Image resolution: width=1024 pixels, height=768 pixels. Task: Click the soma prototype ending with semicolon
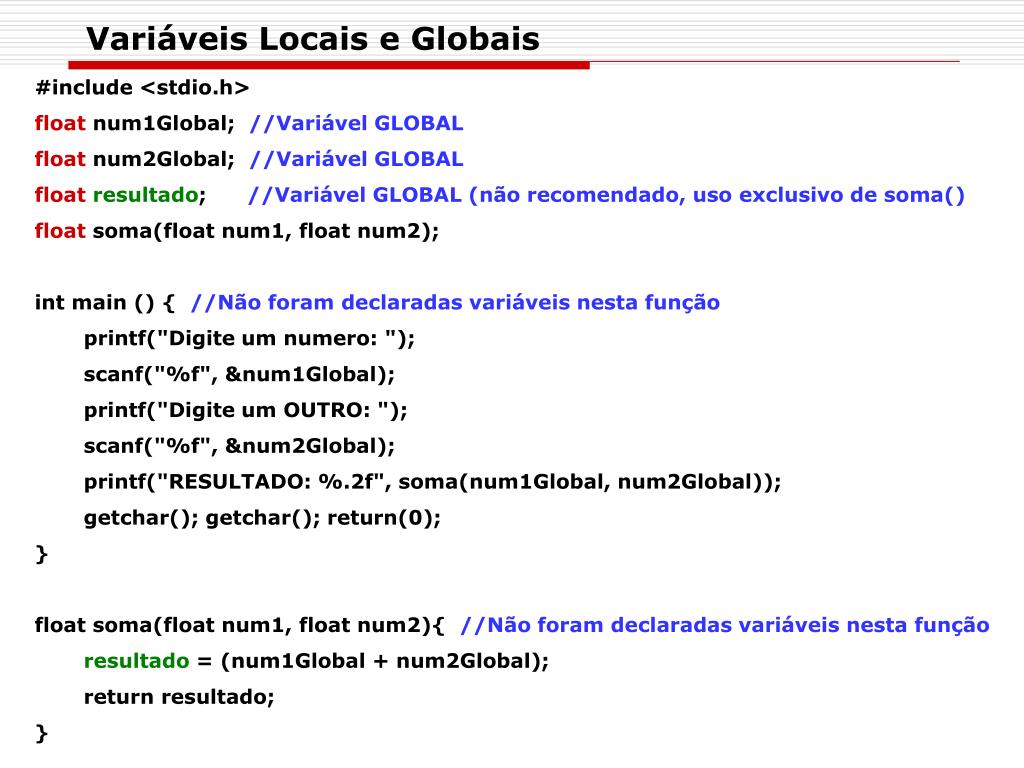tap(237, 231)
